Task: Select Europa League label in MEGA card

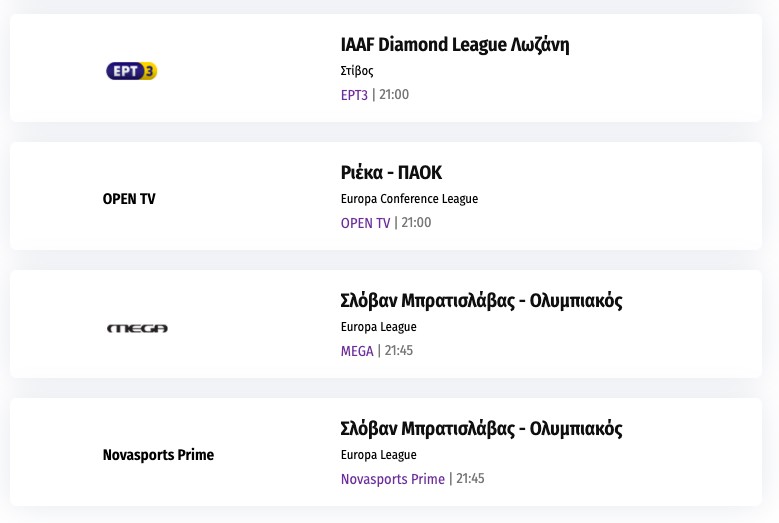Action: [x=378, y=327]
